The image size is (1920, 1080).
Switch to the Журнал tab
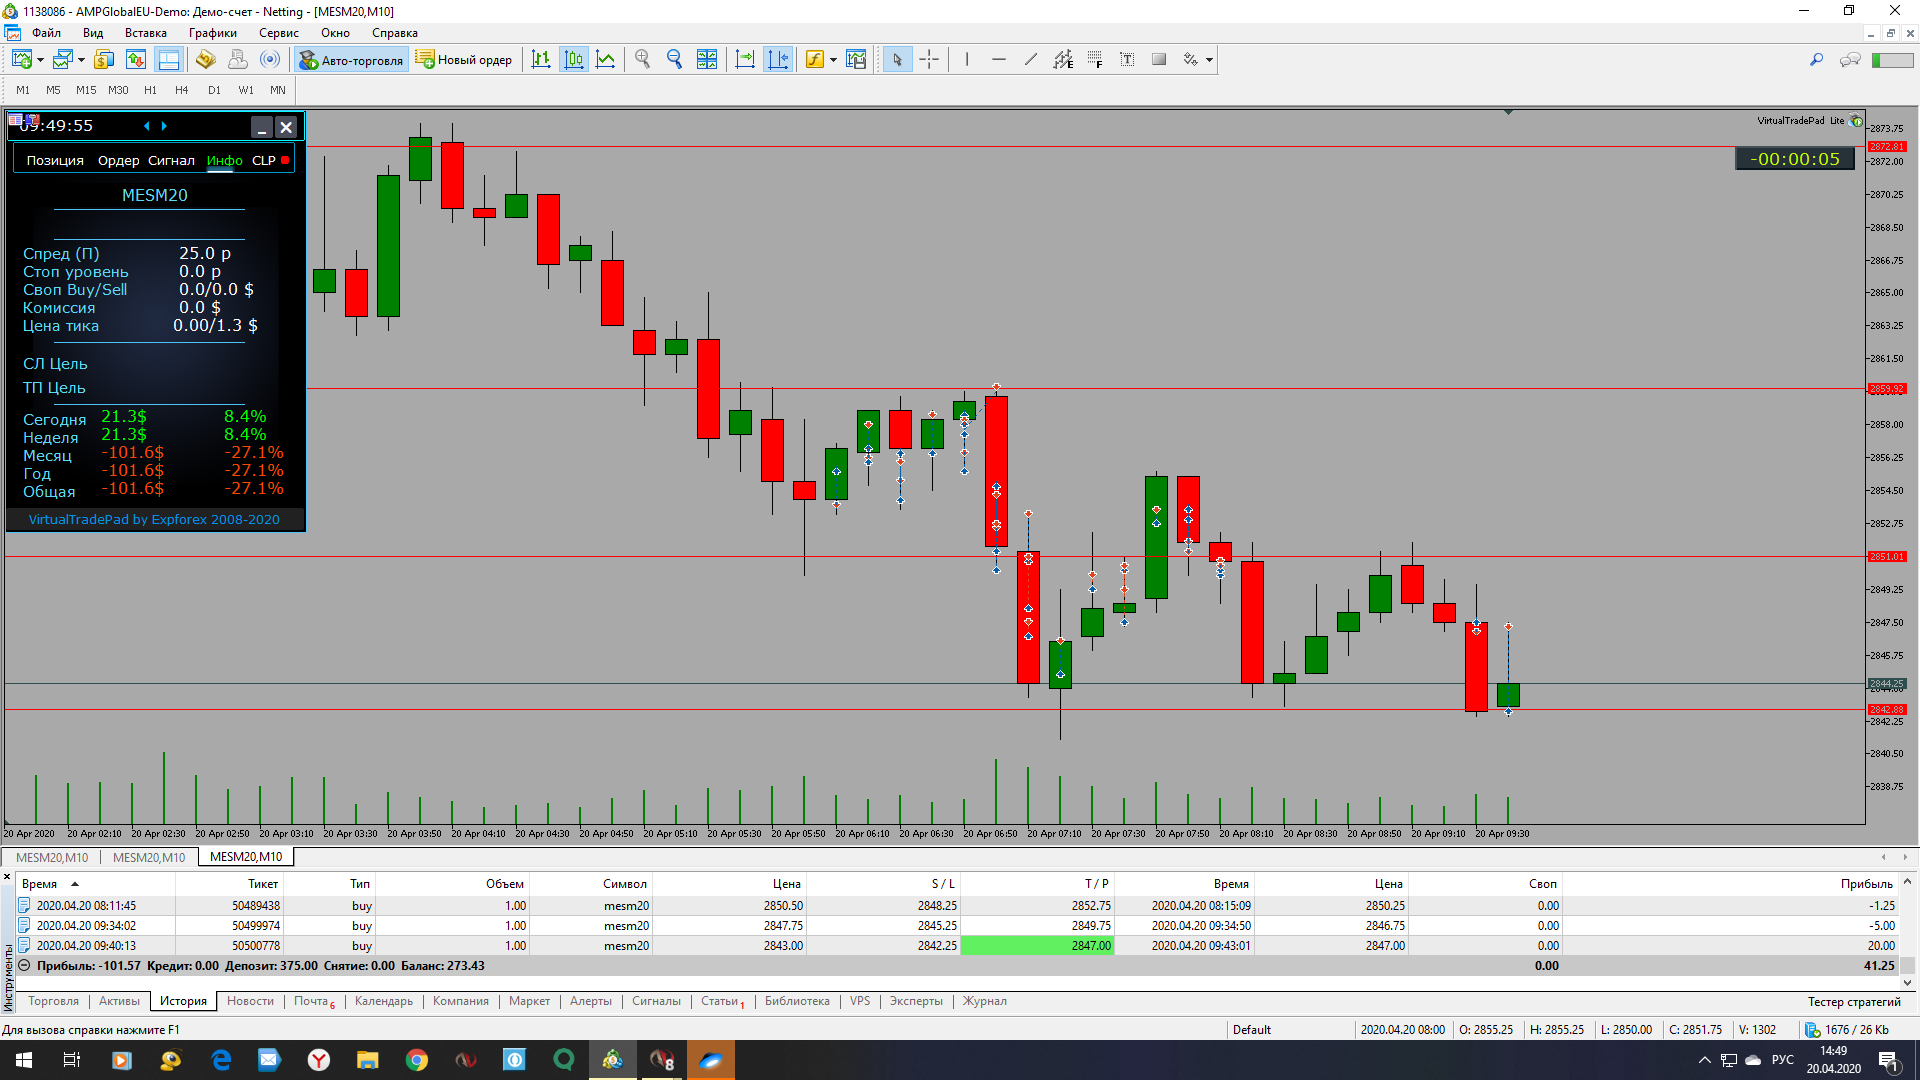coord(984,1001)
